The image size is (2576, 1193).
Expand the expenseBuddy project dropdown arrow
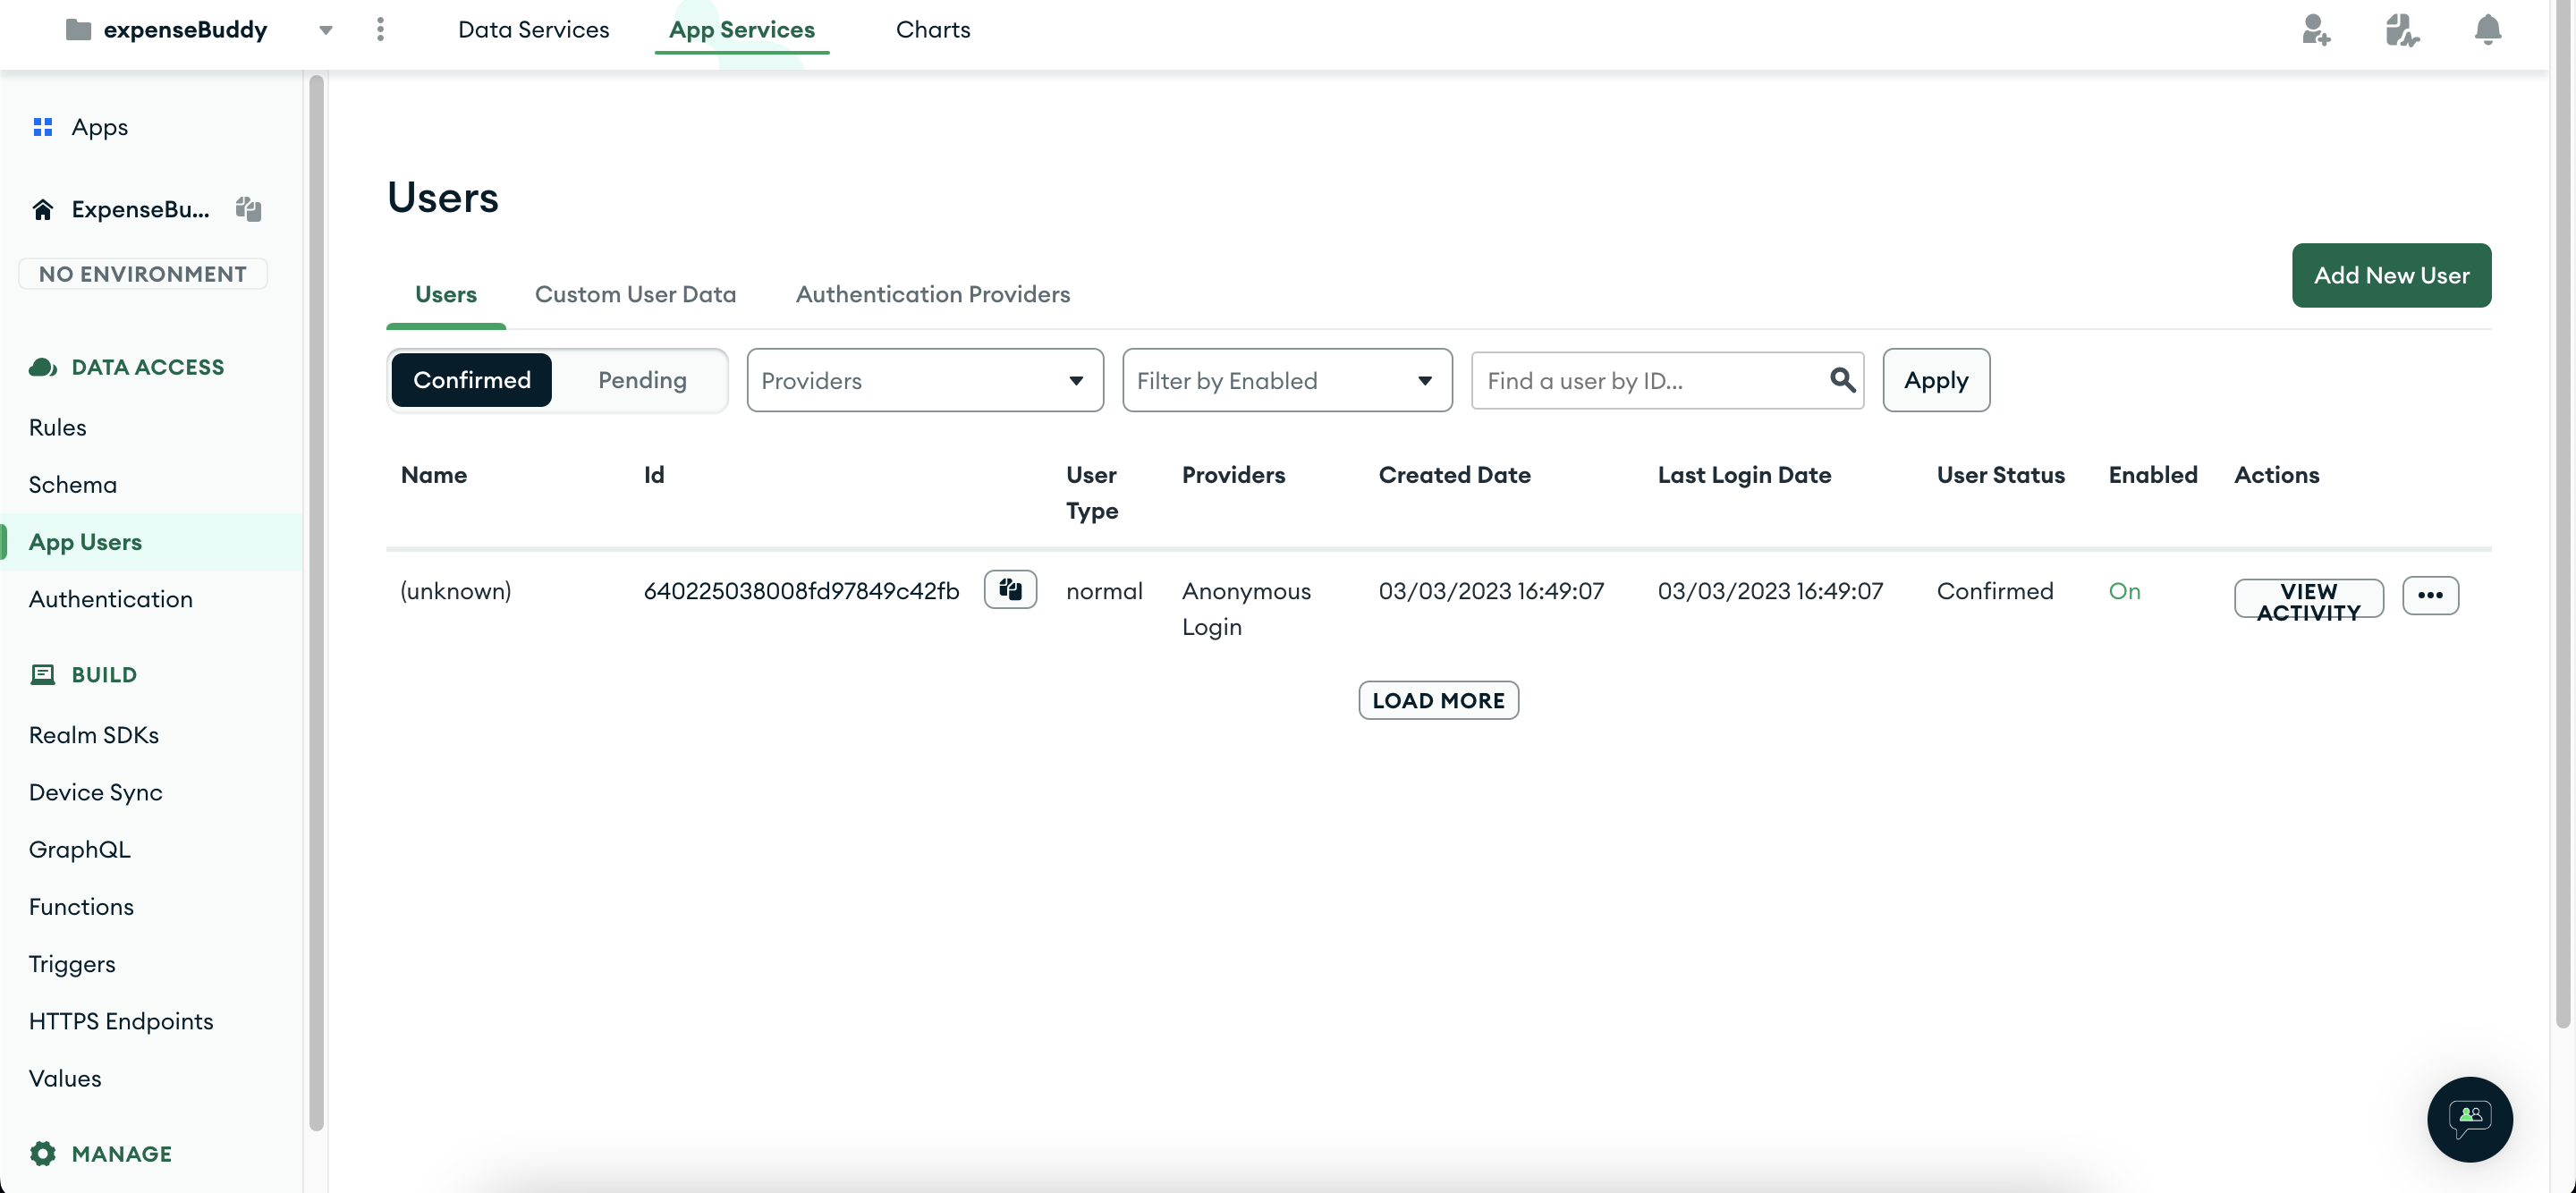point(325,30)
